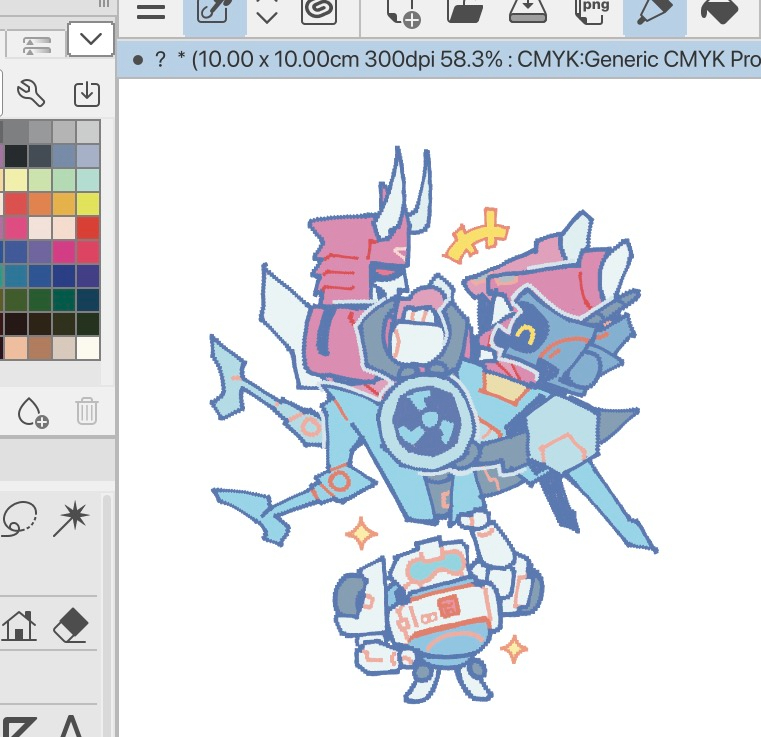Click the delete color trash icon
761x737 pixels.
(87, 410)
